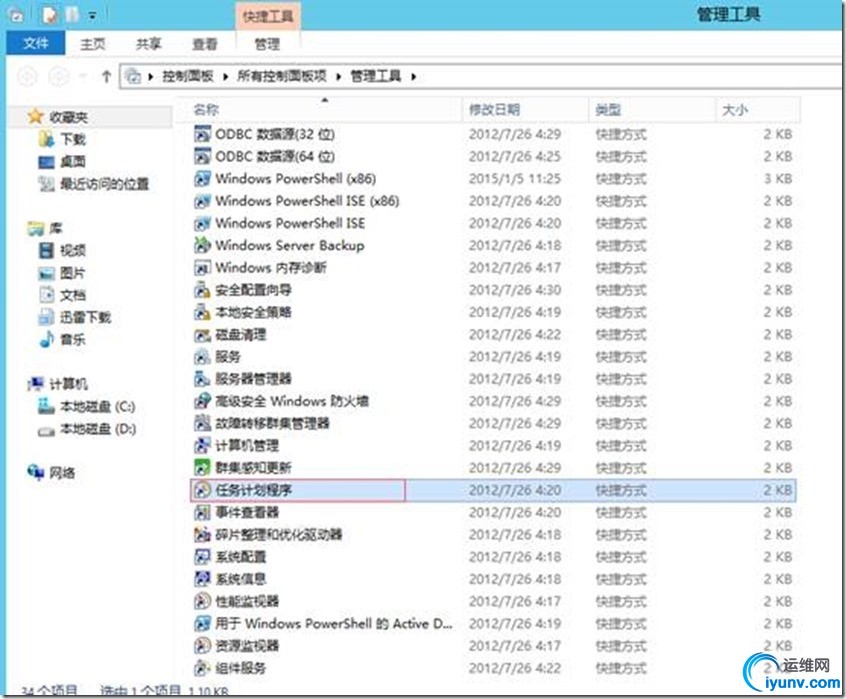Viewport: 846px width, 699px height.
Task: Select the Windows PowerShell ISE (x86) icon
Action: point(202,201)
